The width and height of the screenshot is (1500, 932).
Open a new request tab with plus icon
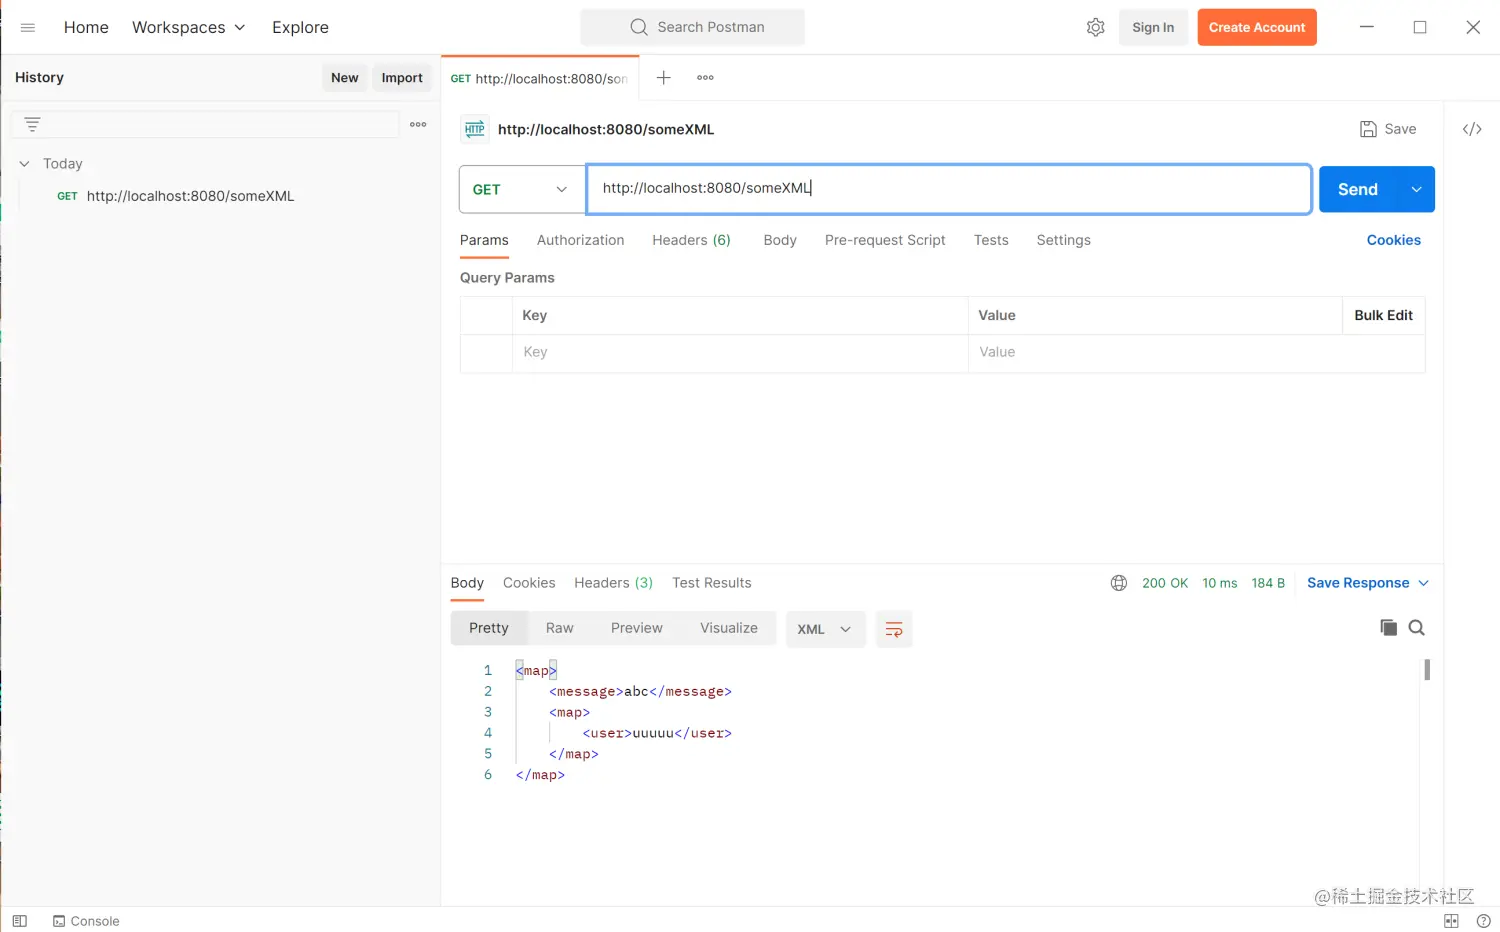pos(663,77)
